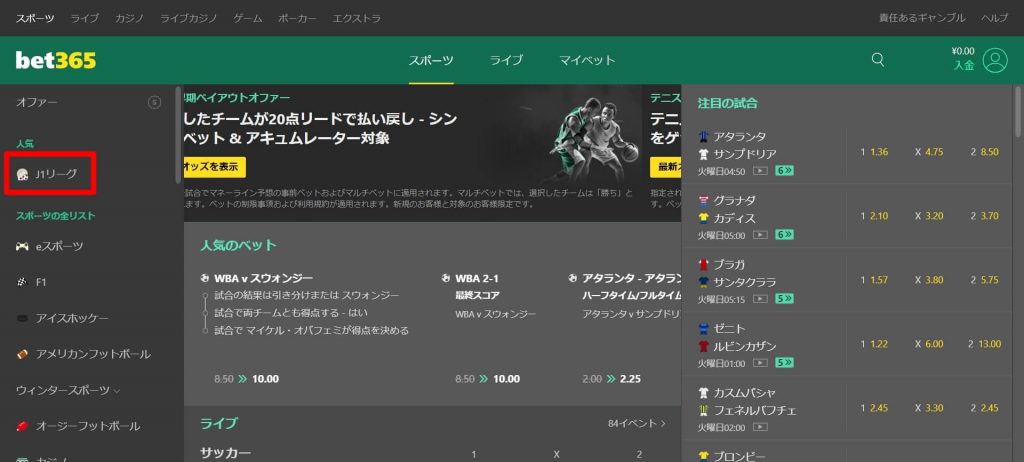
Task: Open the ゲーム top menu item
Action: (x=248, y=18)
